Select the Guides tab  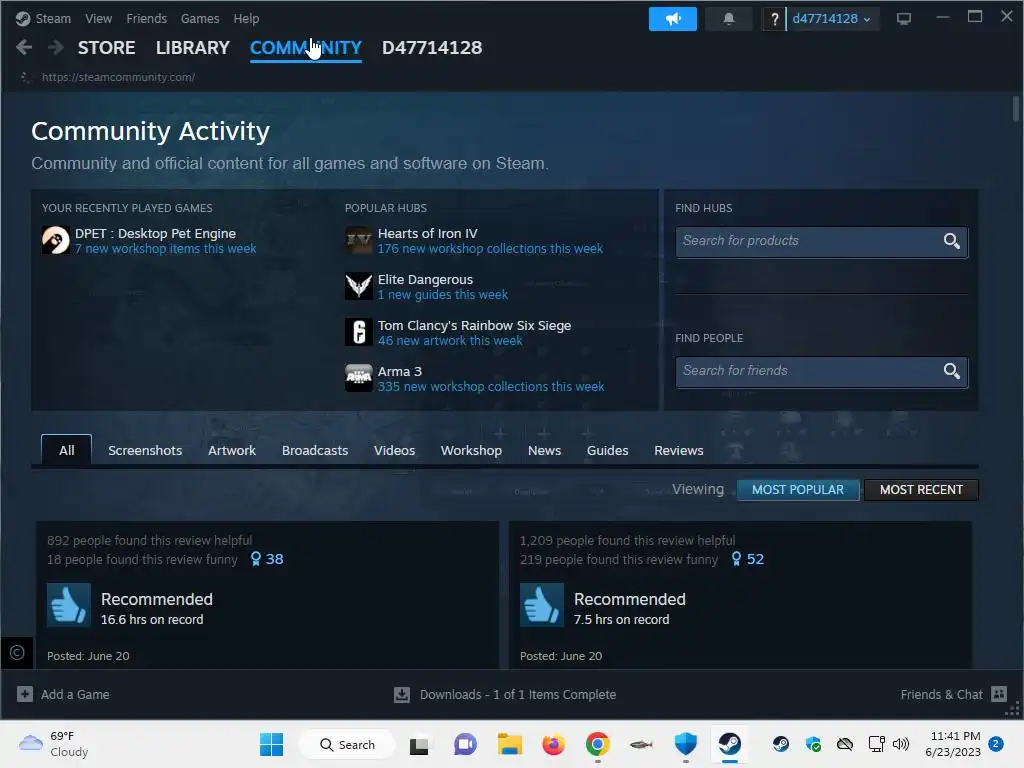(x=607, y=451)
